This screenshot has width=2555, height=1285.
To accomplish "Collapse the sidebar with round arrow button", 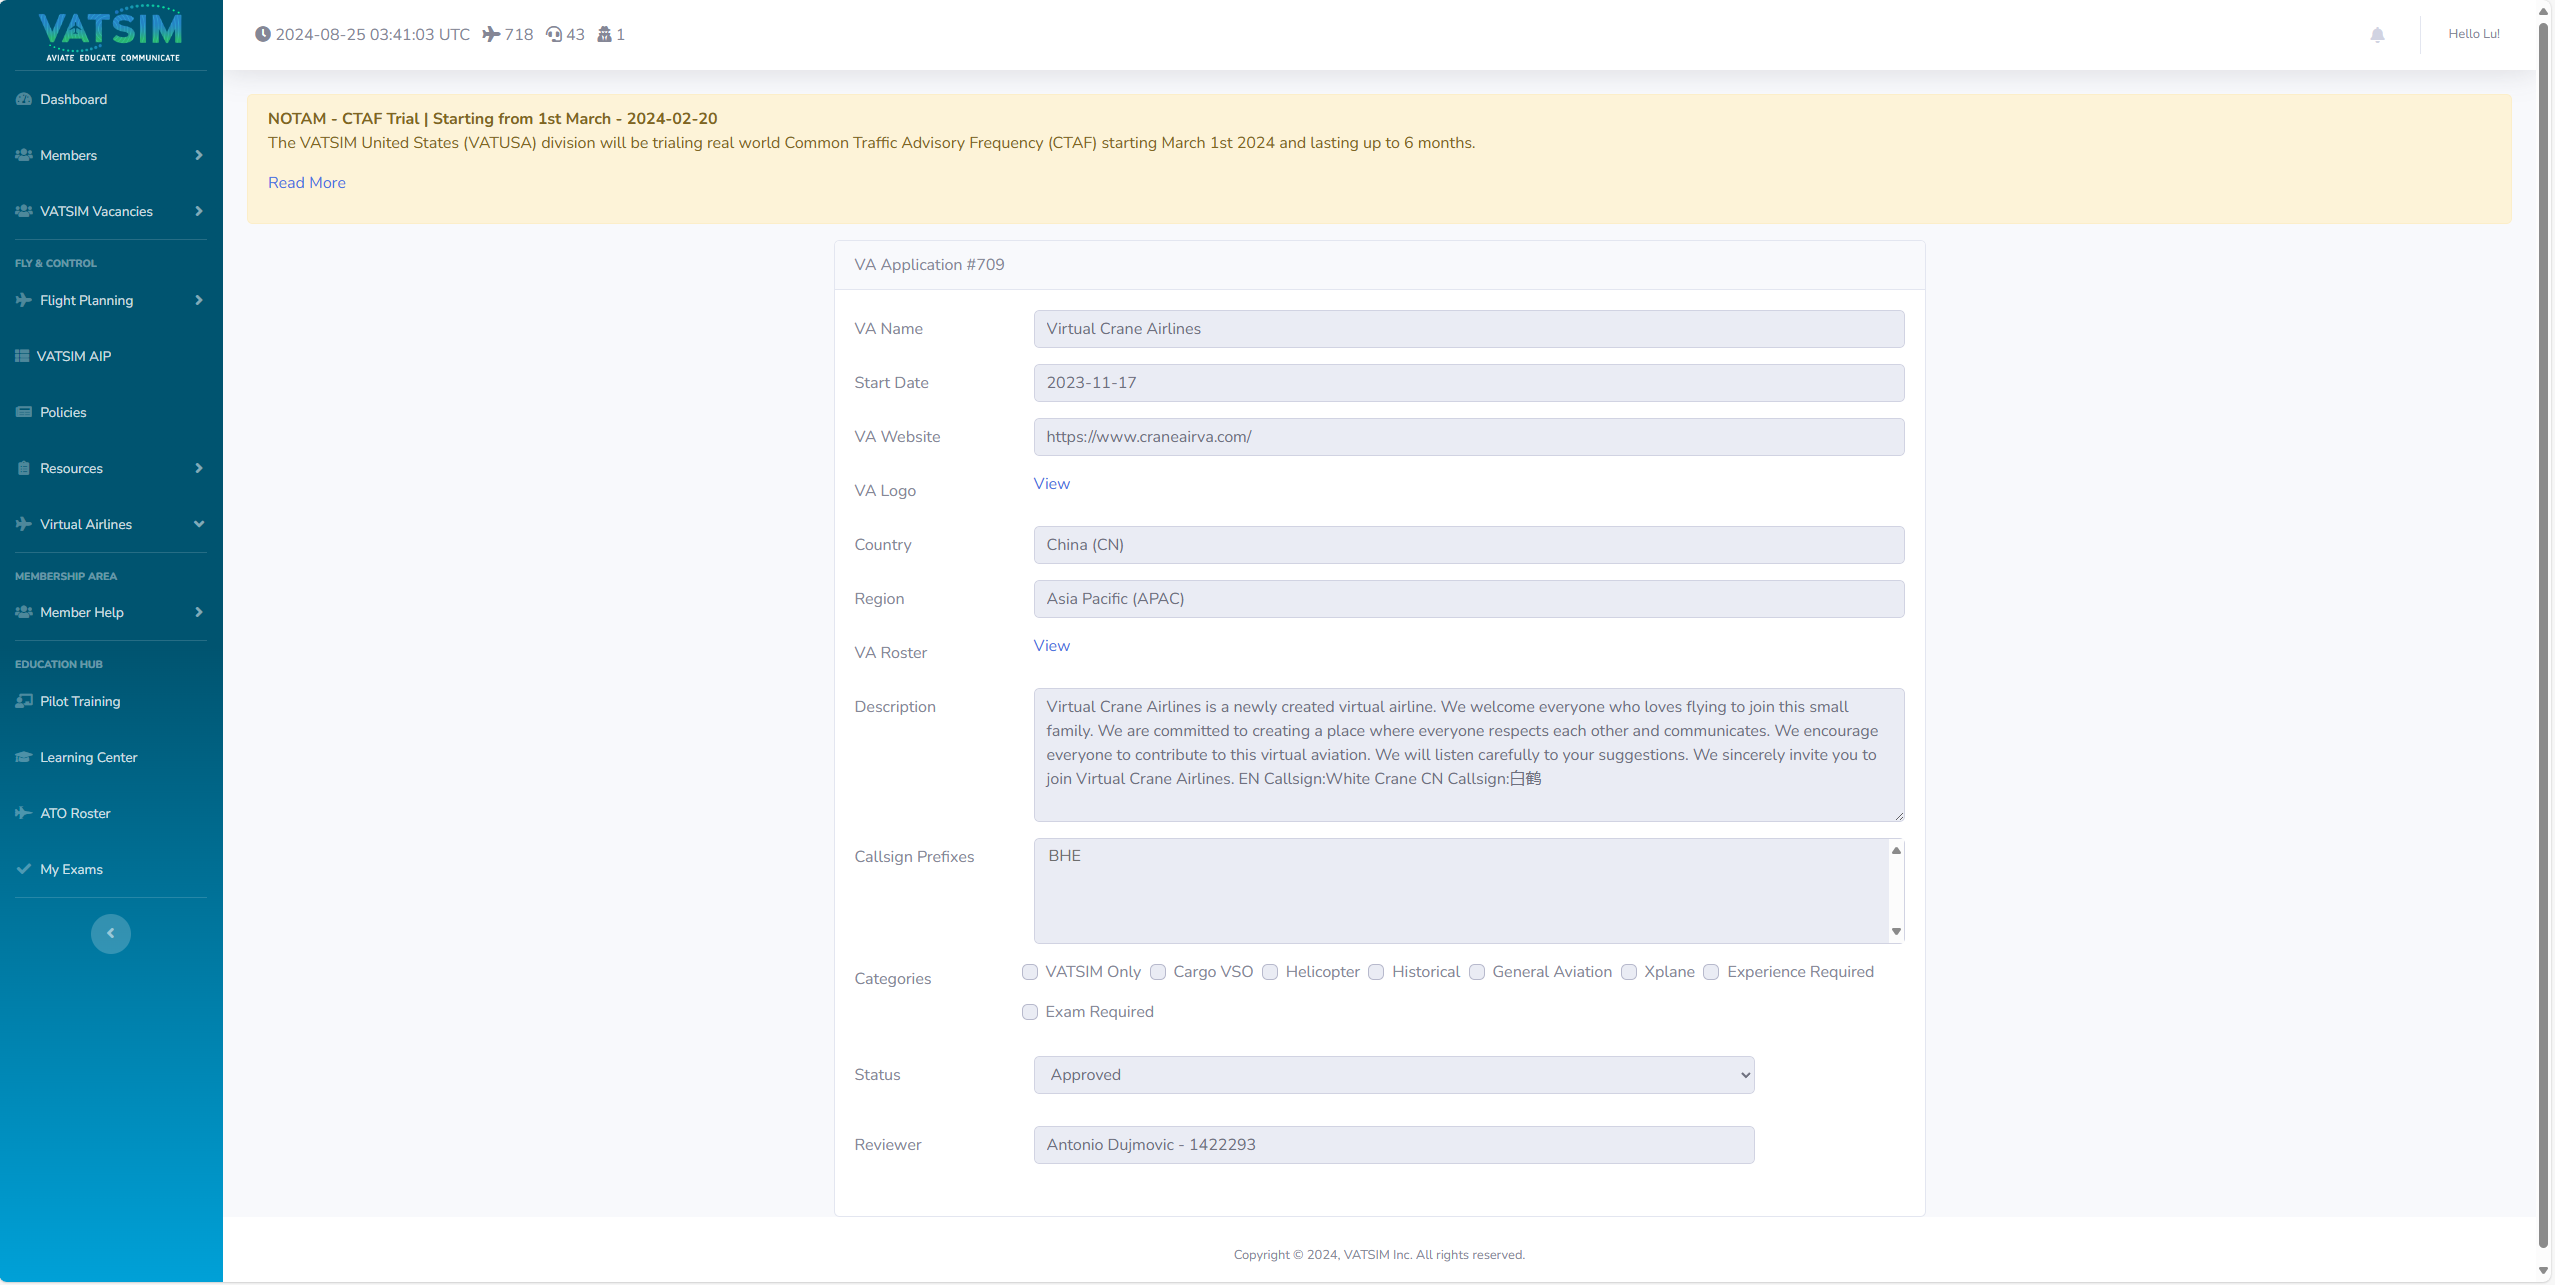I will tap(111, 934).
